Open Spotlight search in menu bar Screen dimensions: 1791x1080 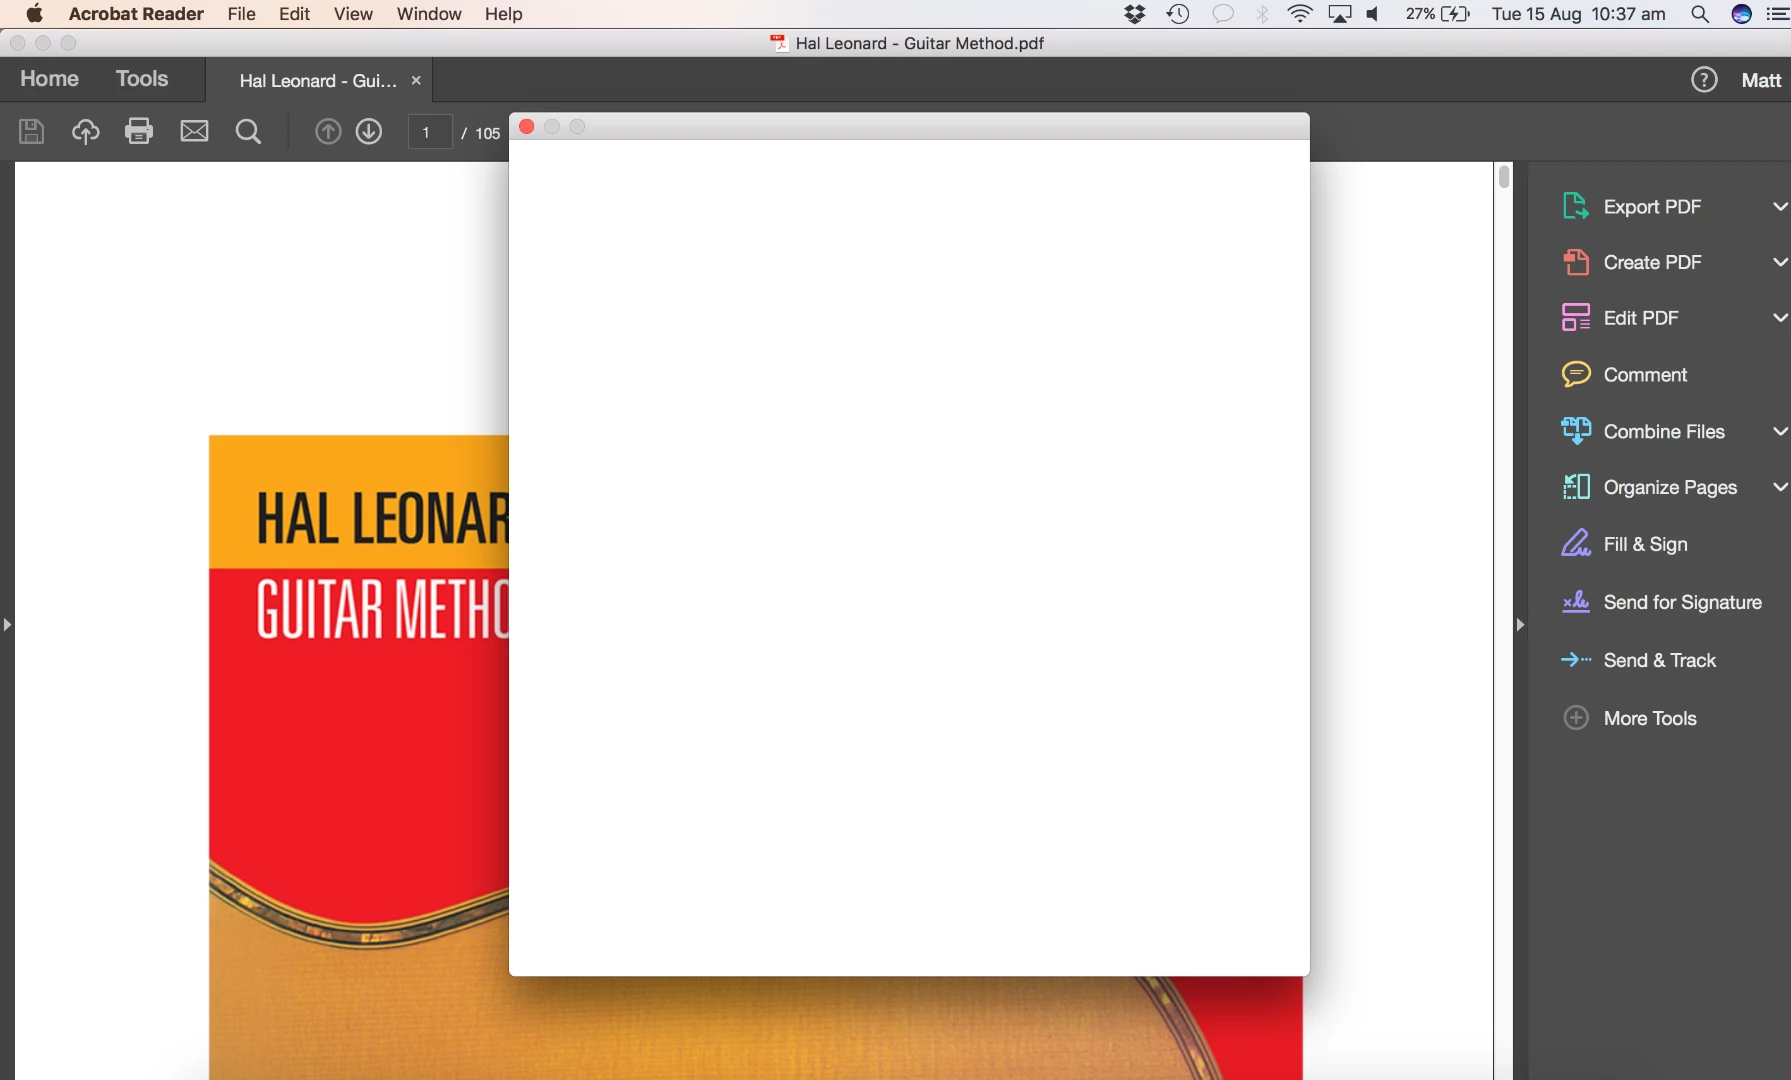click(x=1699, y=14)
